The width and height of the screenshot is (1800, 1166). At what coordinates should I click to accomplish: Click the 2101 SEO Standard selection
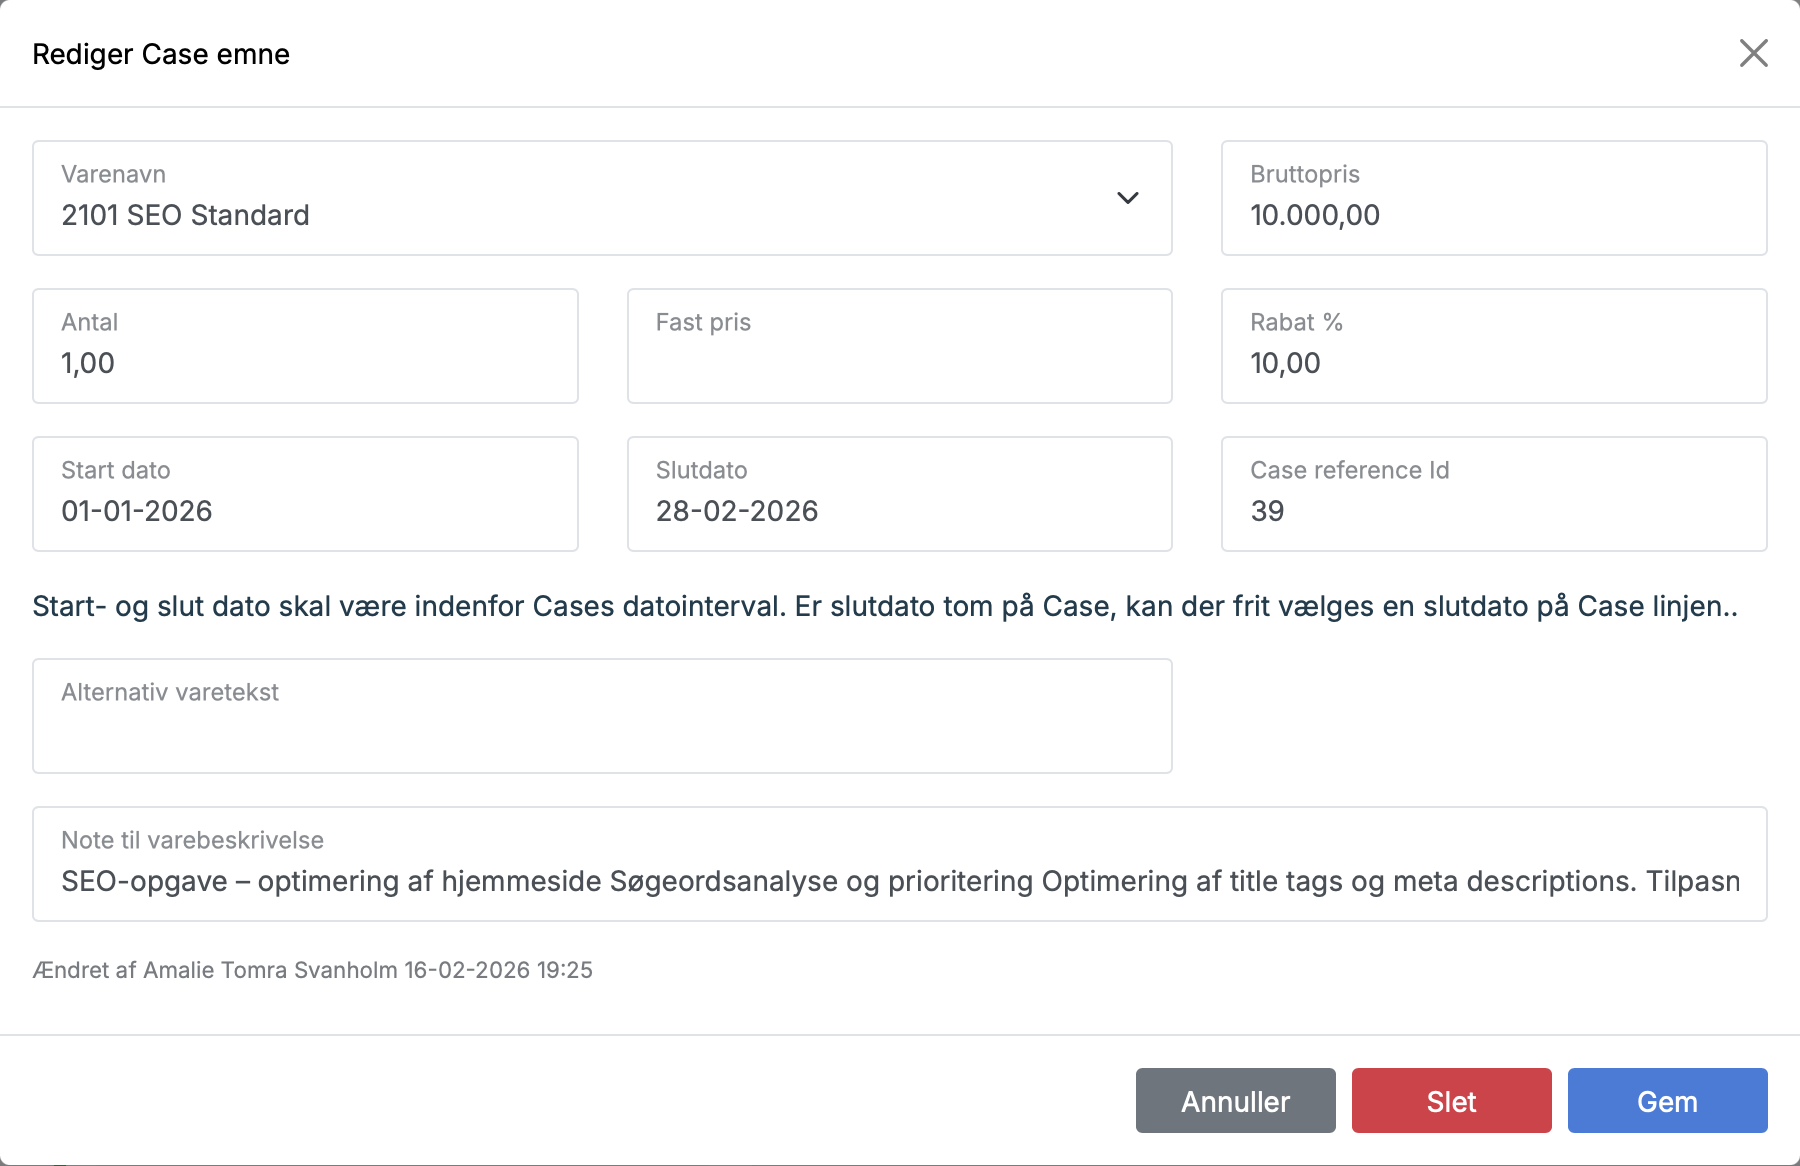[x=185, y=215]
